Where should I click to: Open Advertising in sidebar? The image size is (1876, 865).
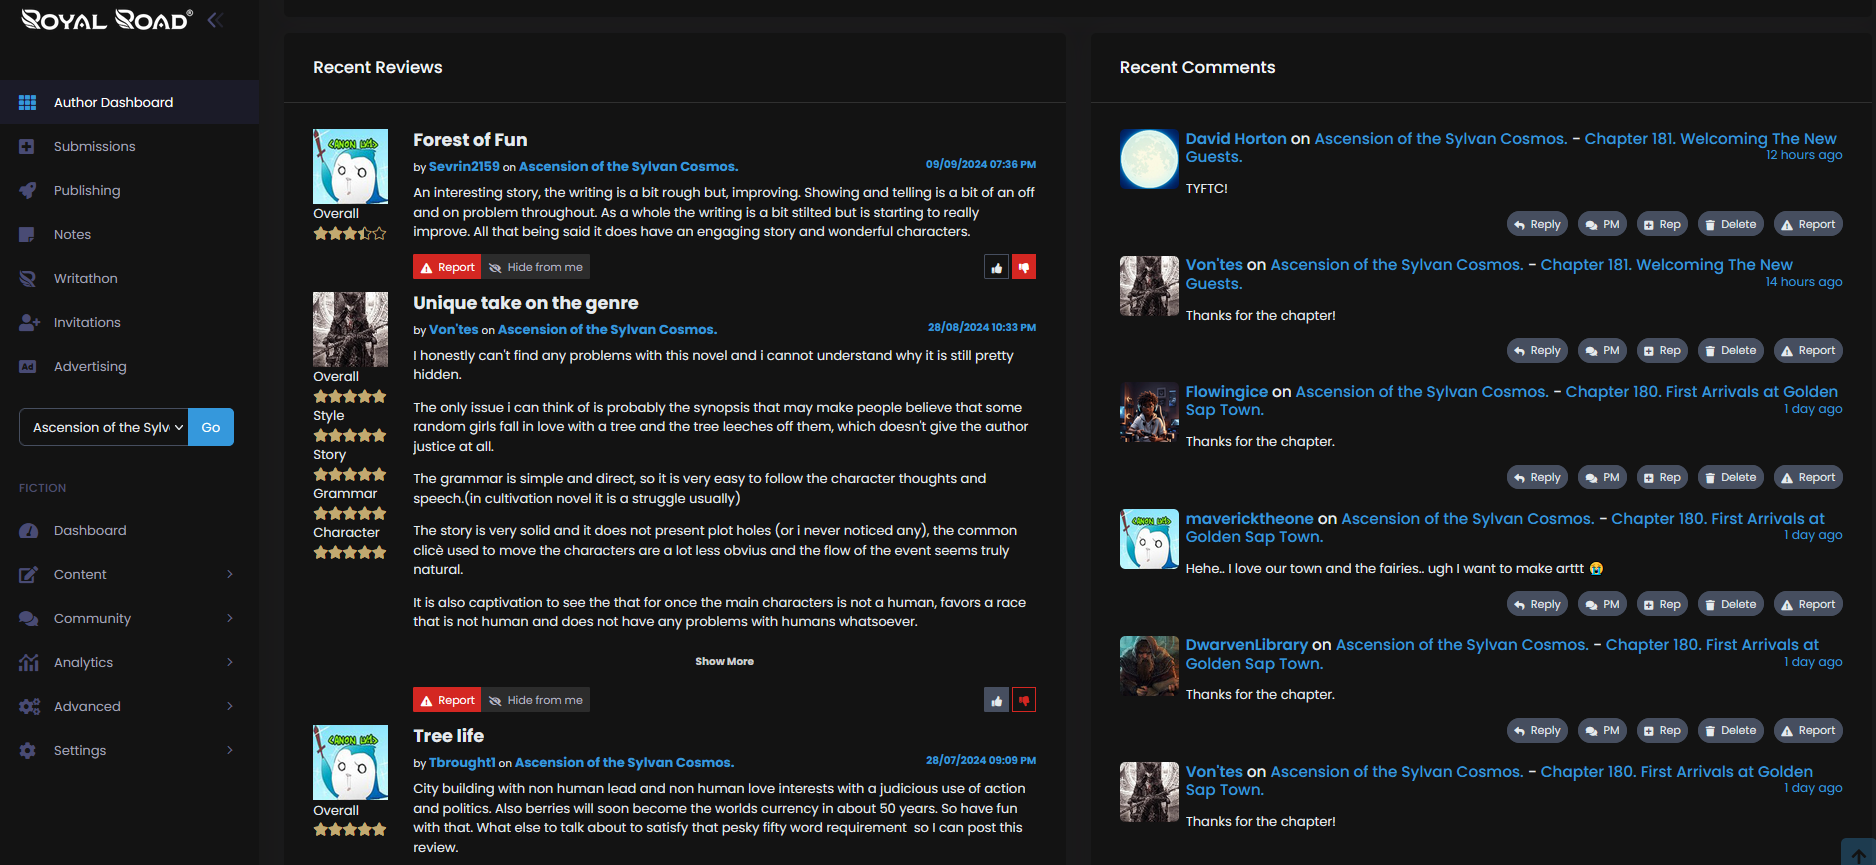pos(90,366)
